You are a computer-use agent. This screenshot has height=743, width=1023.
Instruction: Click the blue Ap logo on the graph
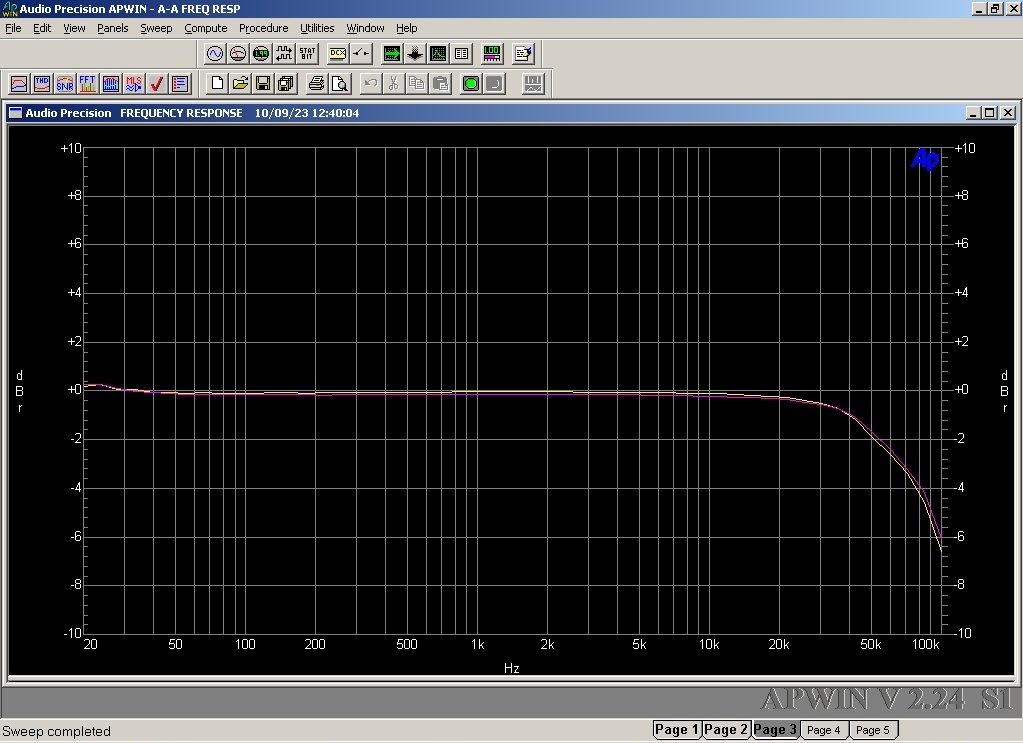pyautogui.click(x=925, y=160)
